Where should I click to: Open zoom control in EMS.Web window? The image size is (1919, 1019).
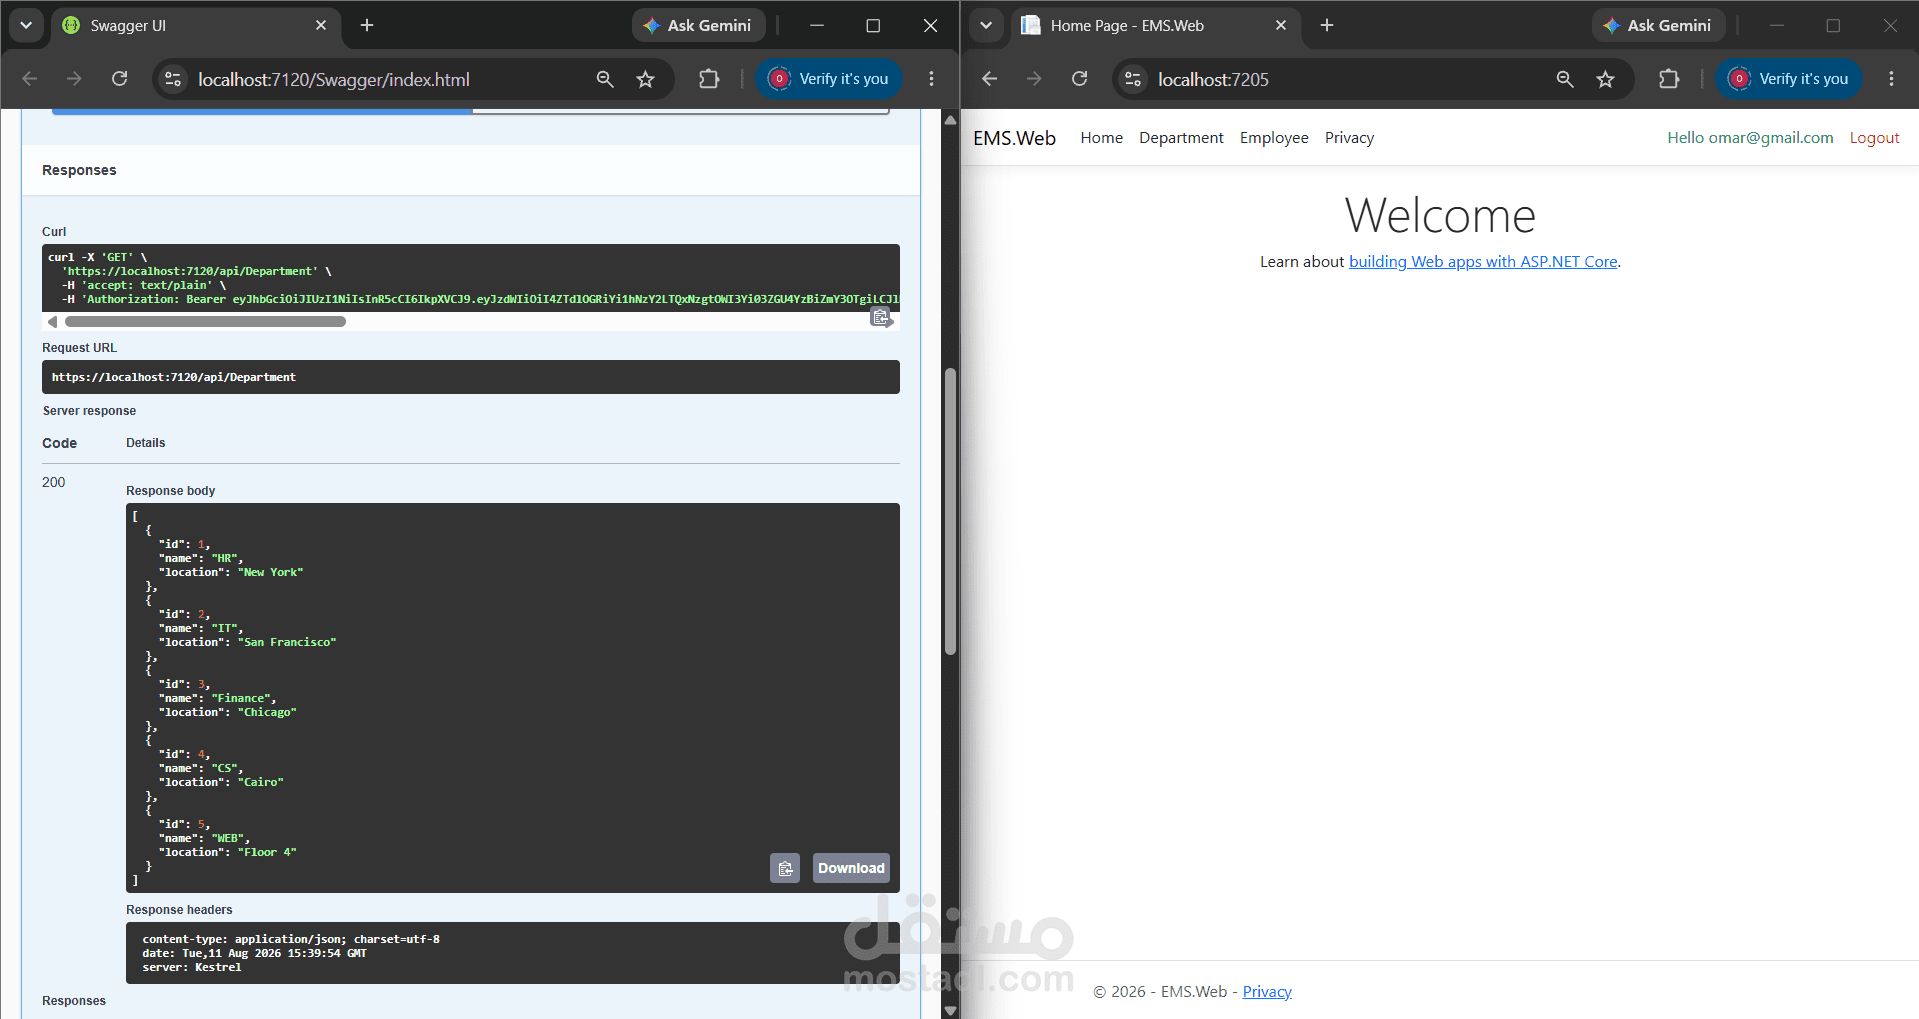tap(1565, 79)
